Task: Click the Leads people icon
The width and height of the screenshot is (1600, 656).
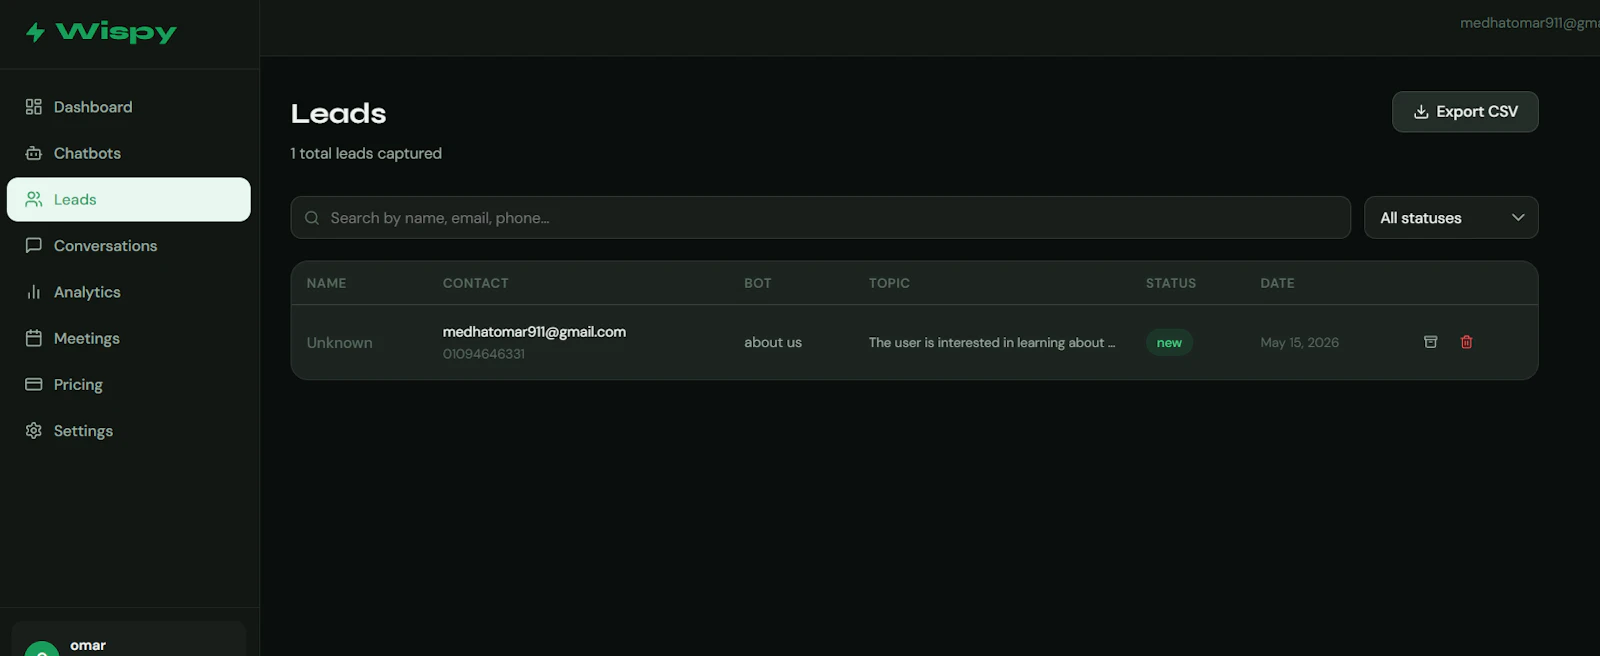Action: 34,199
